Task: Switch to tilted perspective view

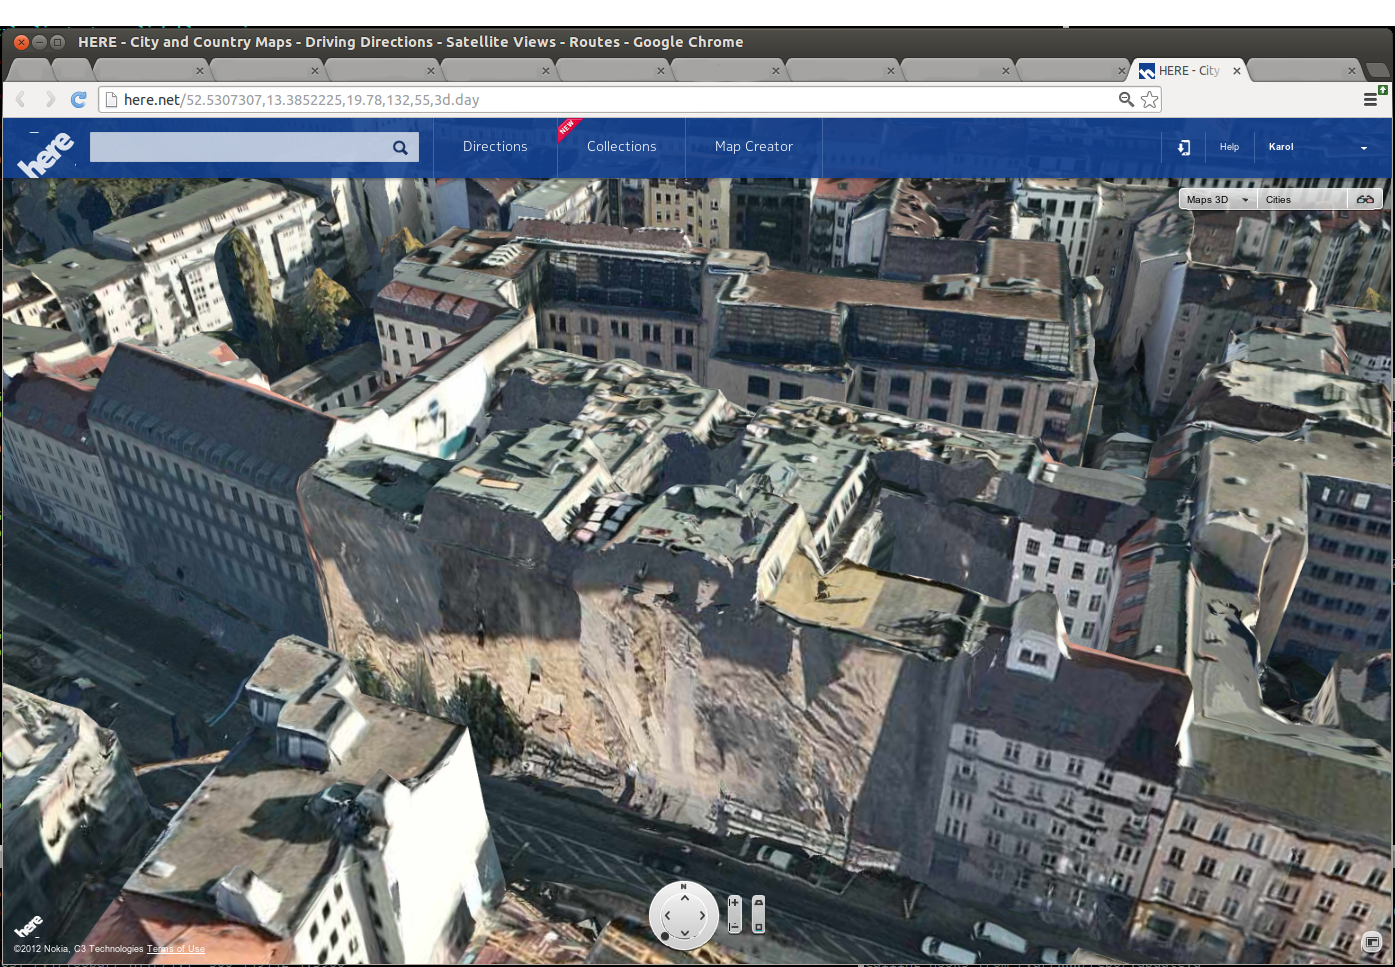Action: click(x=759, y=905)
